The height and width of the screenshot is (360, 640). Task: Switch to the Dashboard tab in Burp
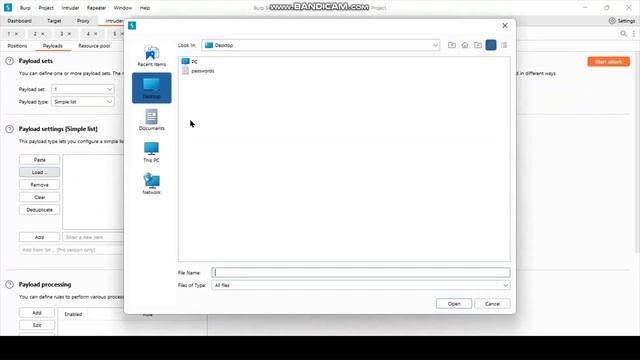click(19, 21)
